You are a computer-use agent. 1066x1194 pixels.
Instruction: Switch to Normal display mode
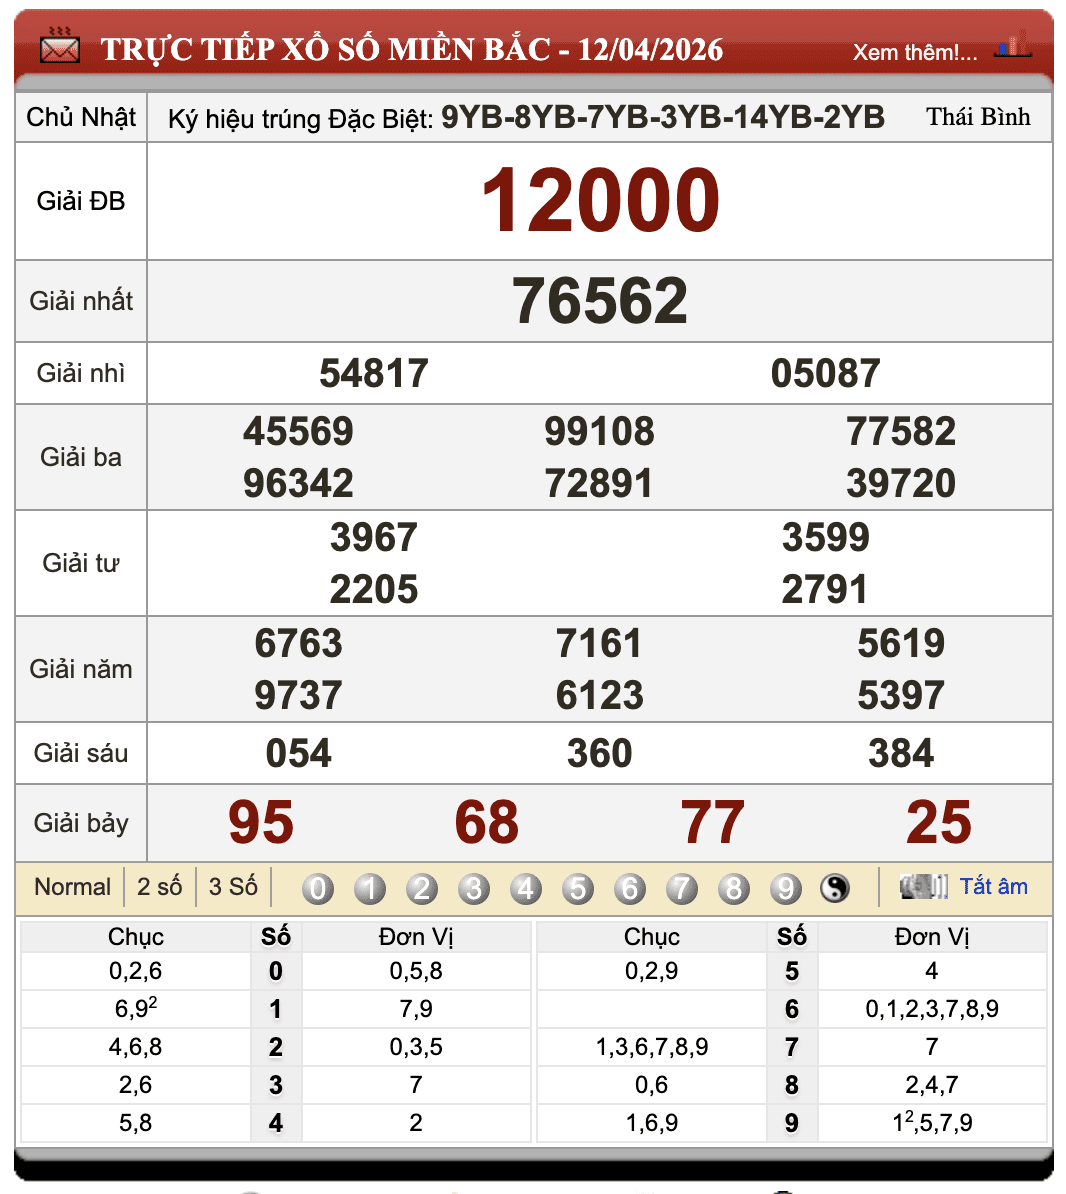pos(72,887)
